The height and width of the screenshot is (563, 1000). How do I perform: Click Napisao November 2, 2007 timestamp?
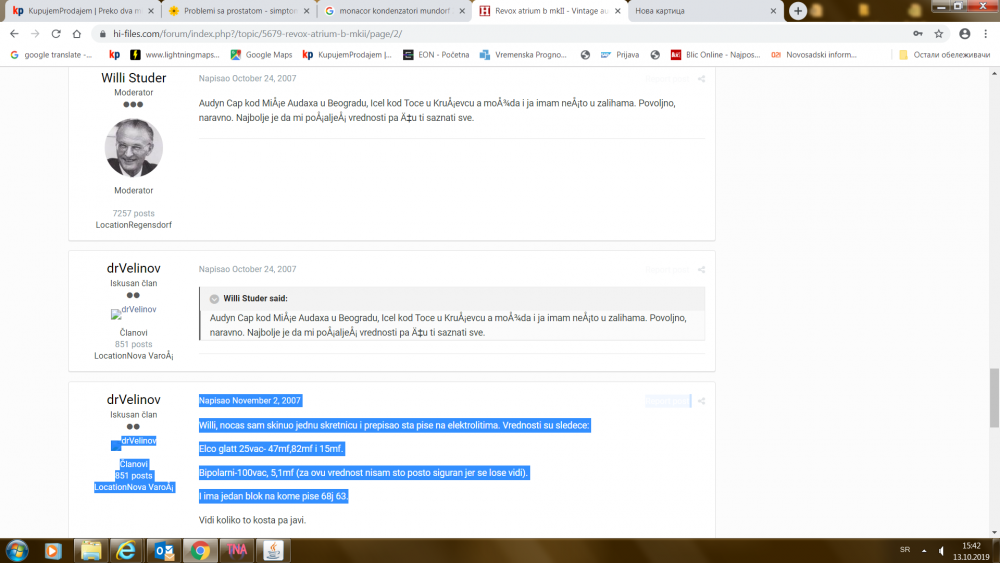point(249,400)
